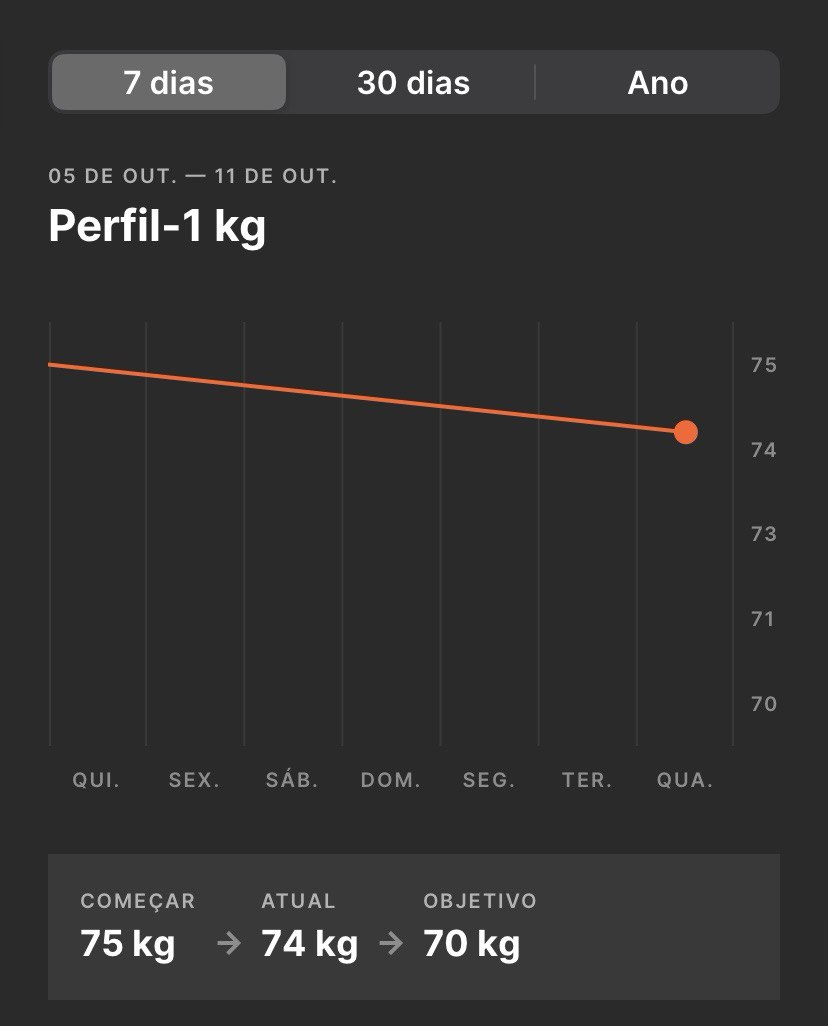Click the arrow between 75 kg and 74 kg
This screenshot has height=1026, width=828.
click(x=229, y=943)
